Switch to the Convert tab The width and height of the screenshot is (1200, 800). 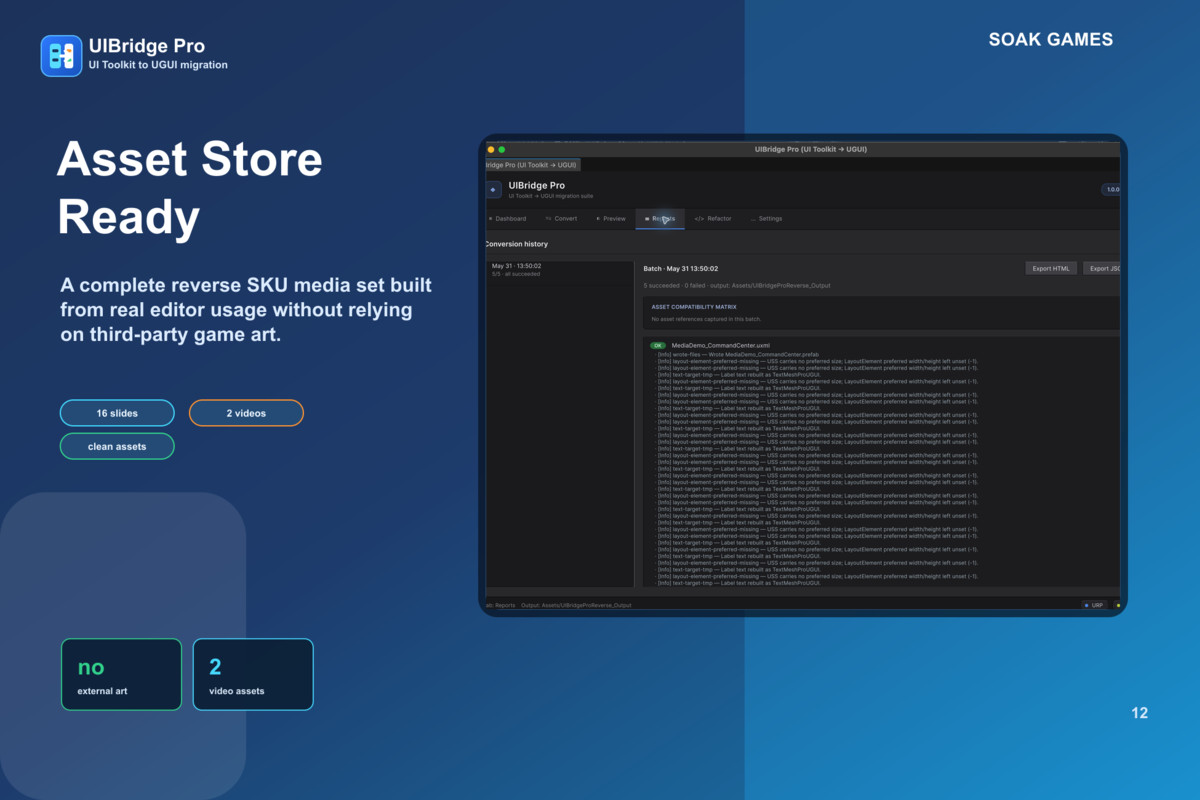pyautogui.click(x=561, y=218)
